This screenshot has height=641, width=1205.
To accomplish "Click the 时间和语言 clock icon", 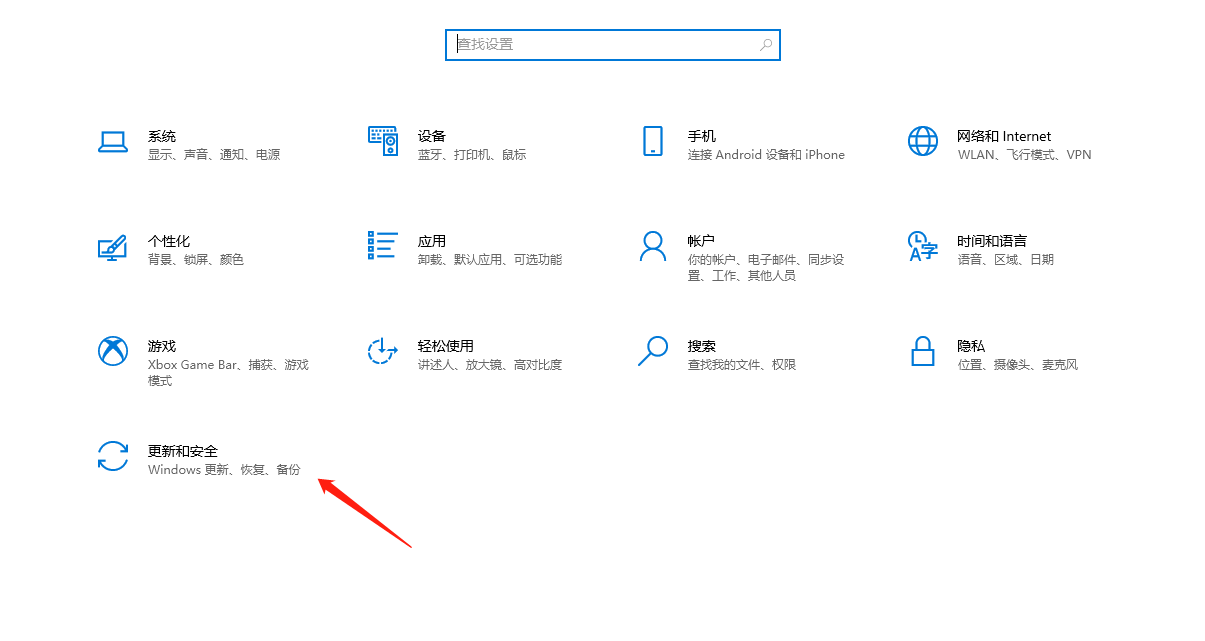I will [x=922, y=248].
